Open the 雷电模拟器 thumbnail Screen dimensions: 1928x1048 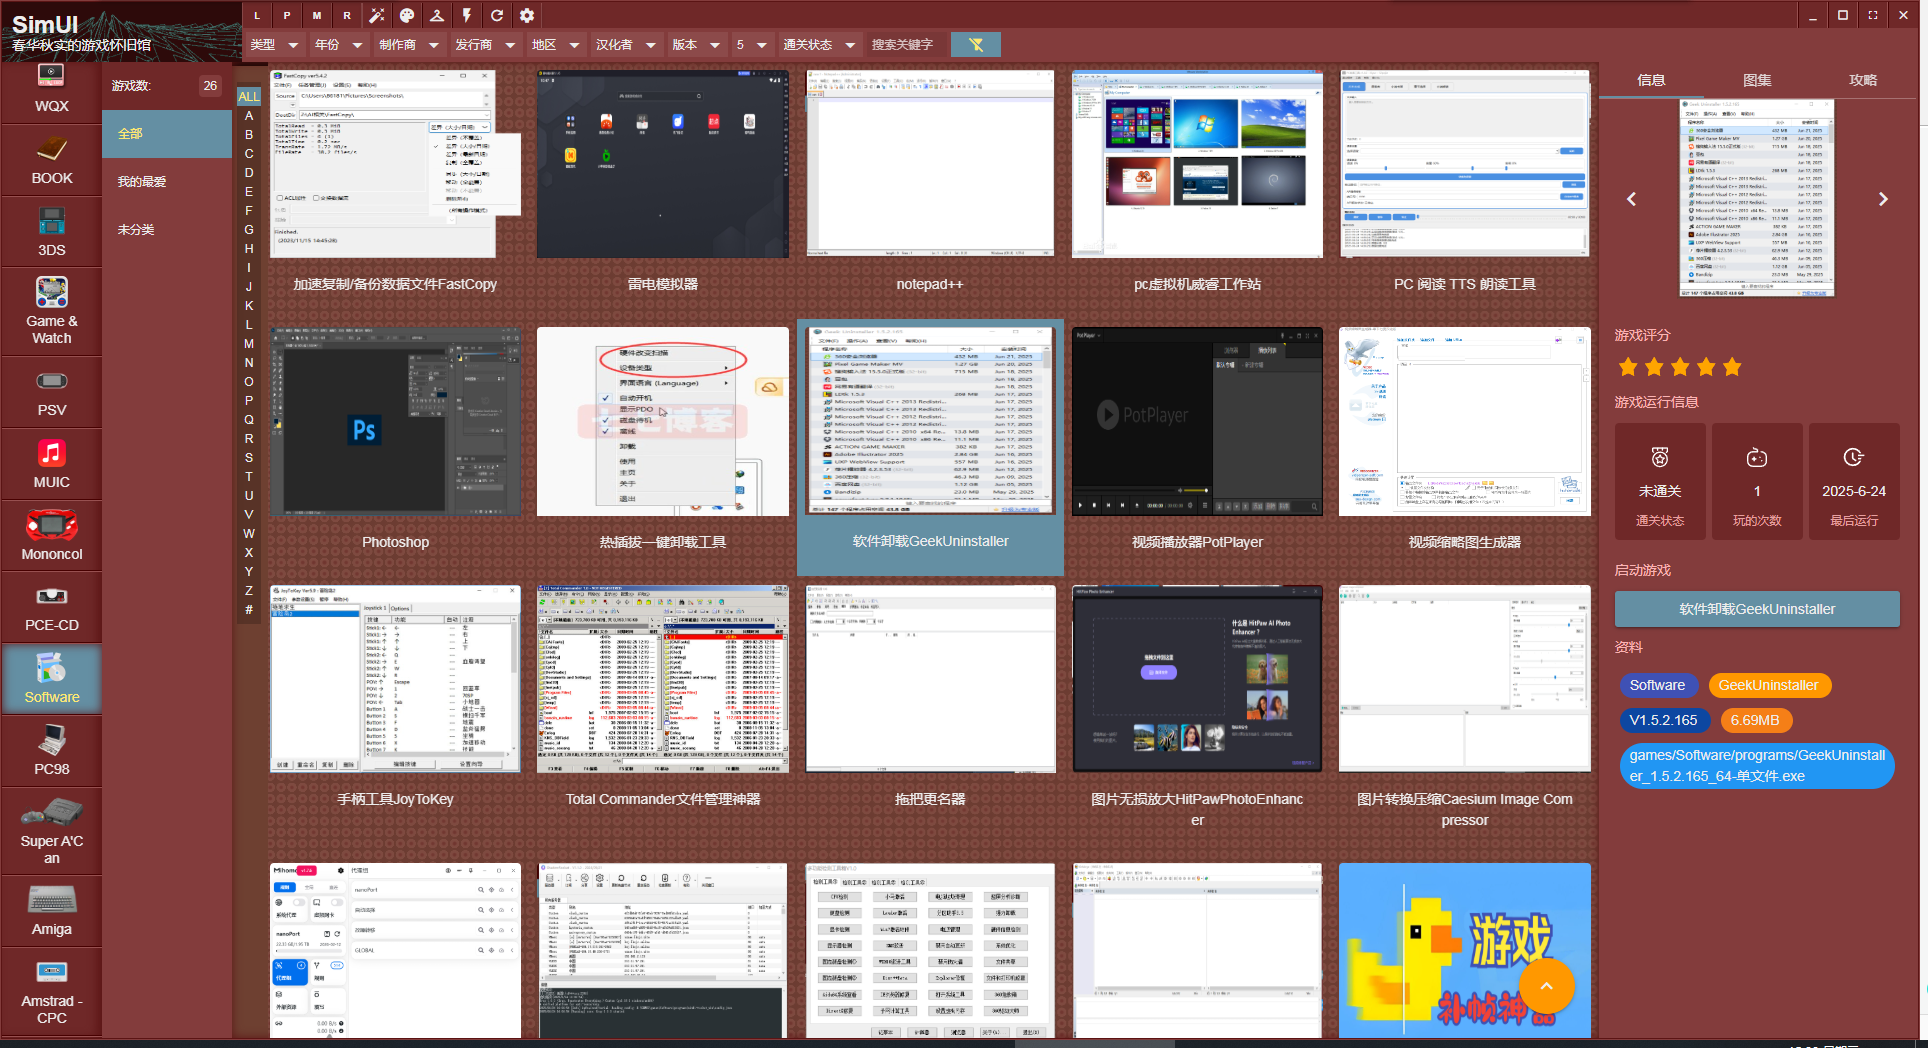[662, 163]
